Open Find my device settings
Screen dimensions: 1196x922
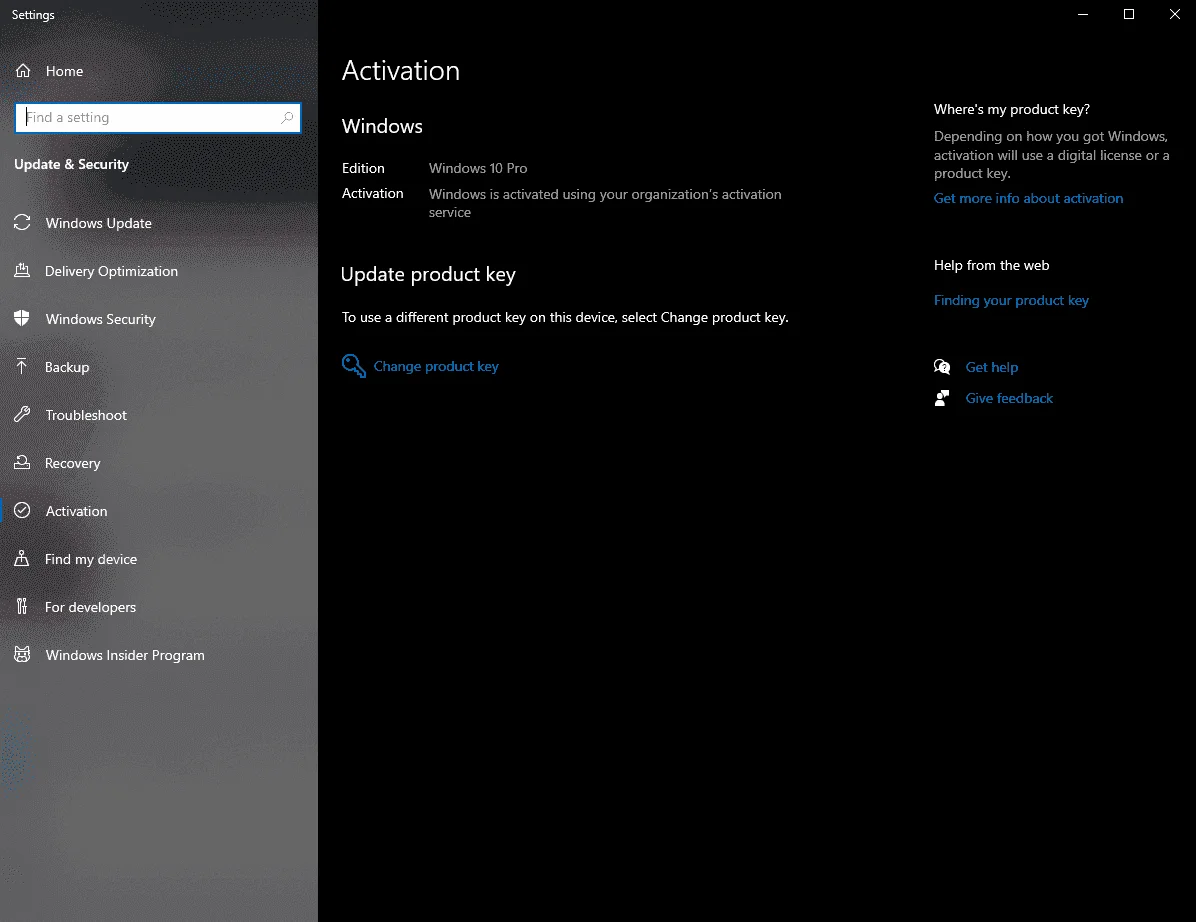159,559
